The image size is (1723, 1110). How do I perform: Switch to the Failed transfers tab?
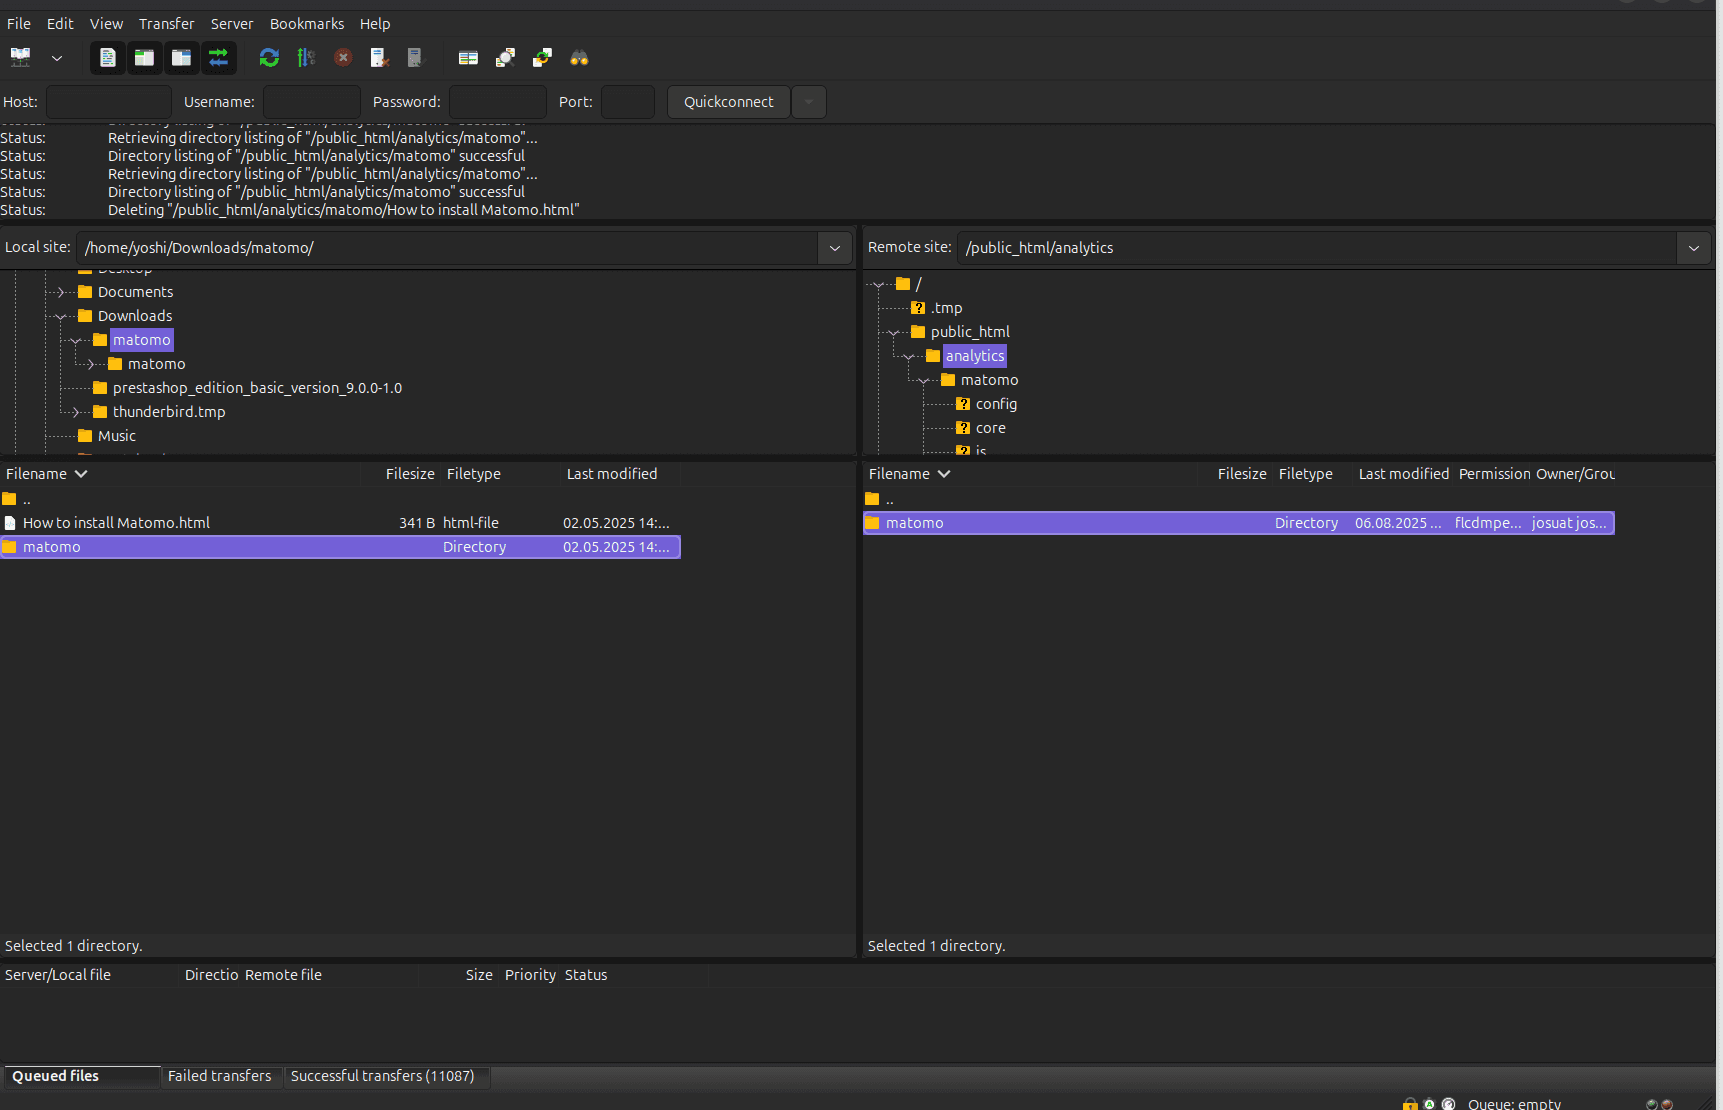[x=219, y=1076]
